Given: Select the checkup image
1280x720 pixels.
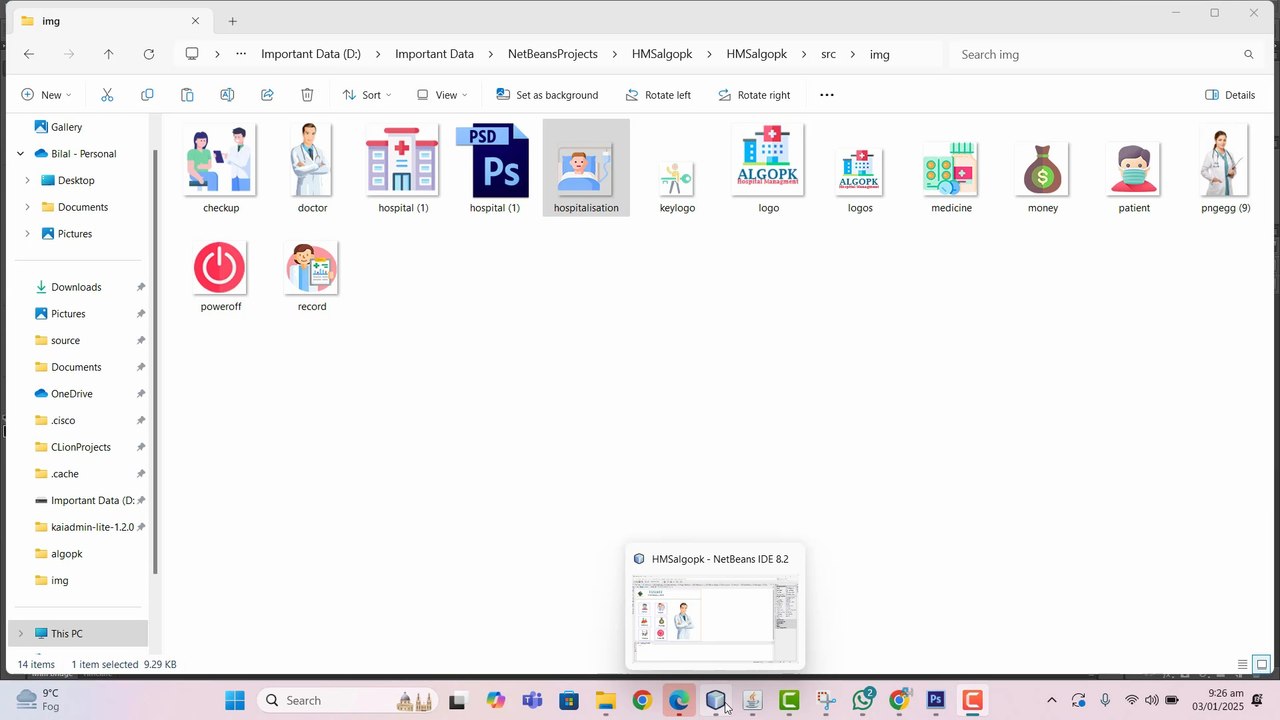Looking at the screenshot, I should [x=221, y=168].
